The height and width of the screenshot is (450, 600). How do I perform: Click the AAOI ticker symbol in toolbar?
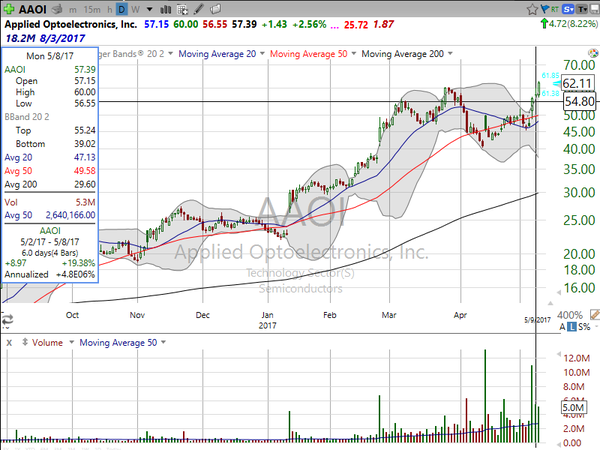pos(33,9)
